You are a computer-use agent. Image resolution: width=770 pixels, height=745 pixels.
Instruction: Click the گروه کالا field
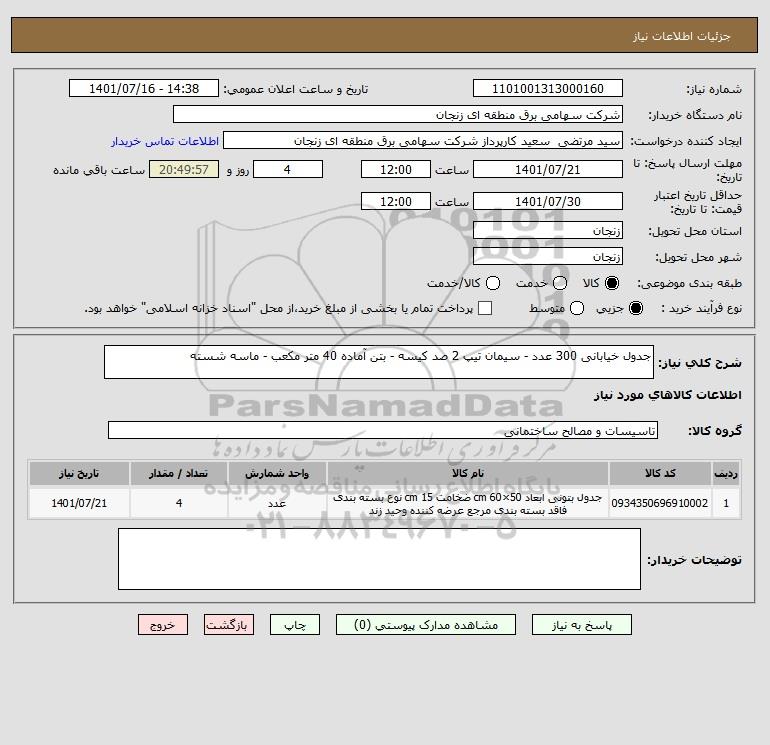(383, 430)
